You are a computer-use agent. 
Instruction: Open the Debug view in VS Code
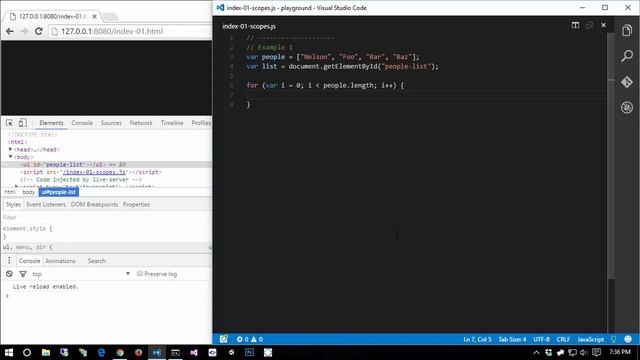click(627, 107)
